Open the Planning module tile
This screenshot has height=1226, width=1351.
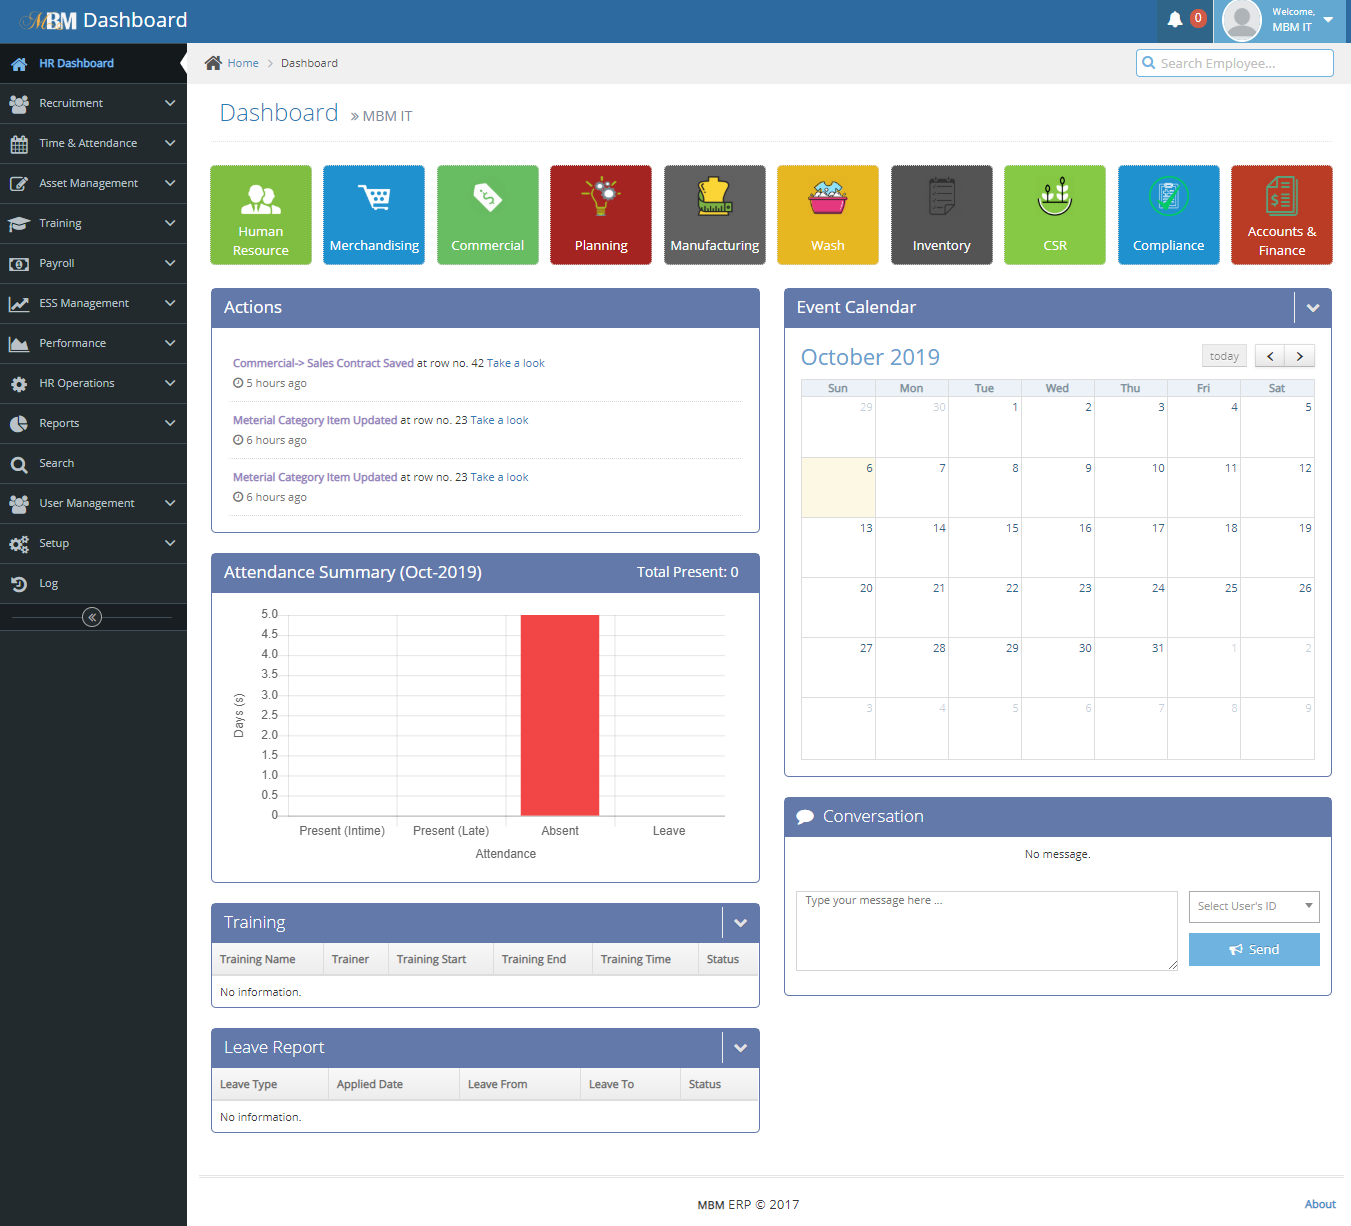601,215
